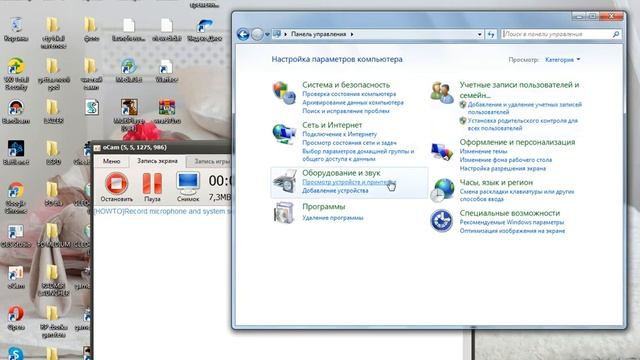Select the Google Chrome desktop shortcut

point(16,198)
